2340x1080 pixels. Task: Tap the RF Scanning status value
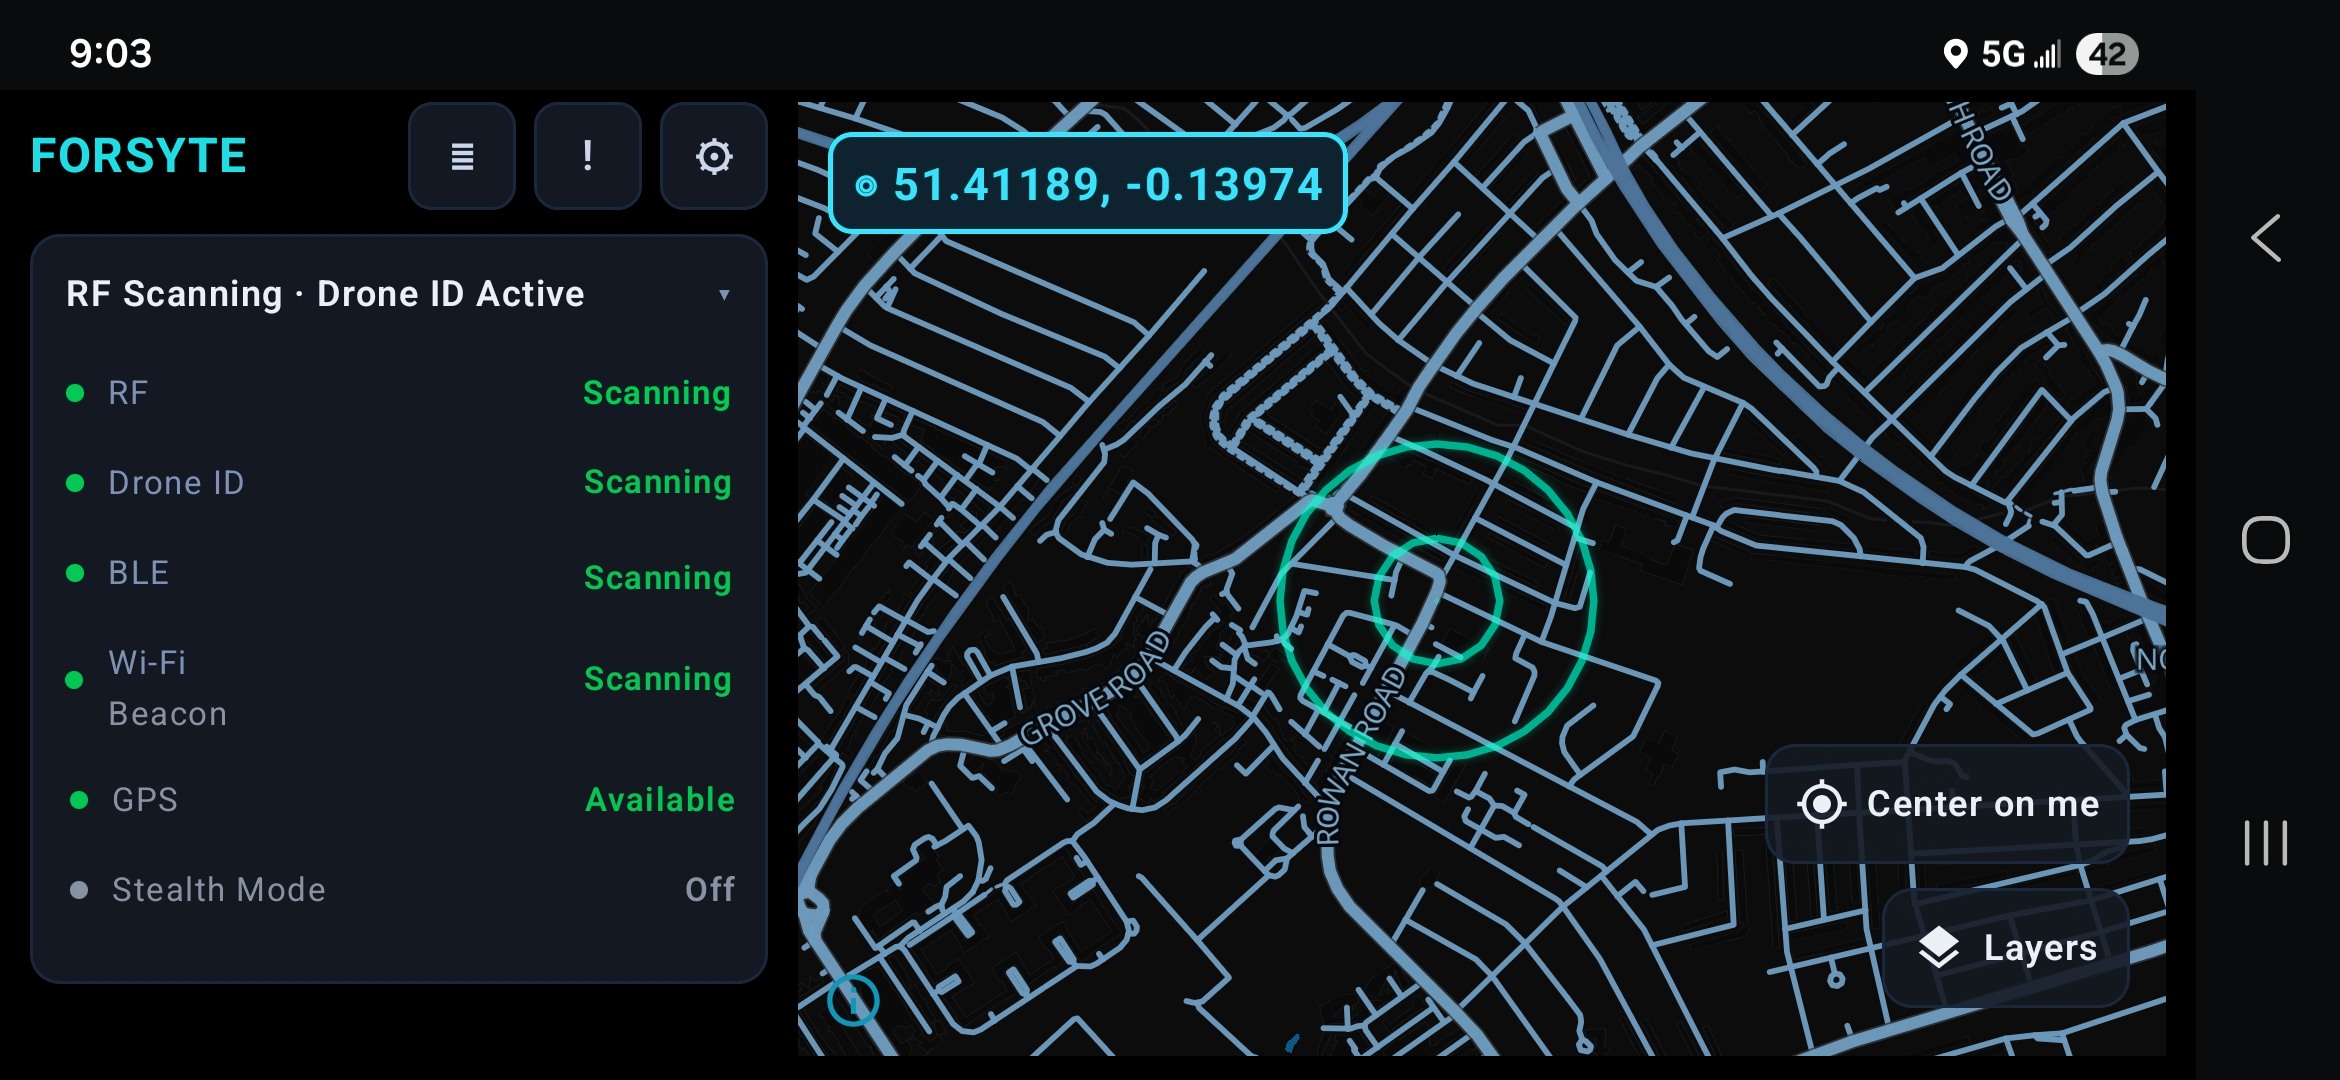point(657,393)
